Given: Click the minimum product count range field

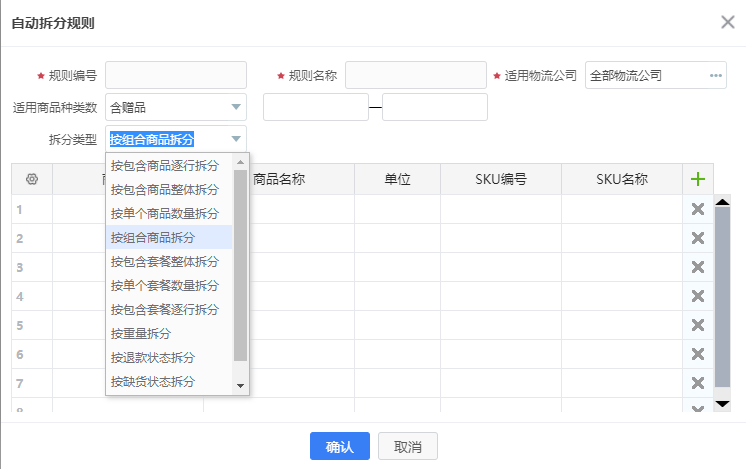Looking at the screenshot, I should click(x=316, y=107).
